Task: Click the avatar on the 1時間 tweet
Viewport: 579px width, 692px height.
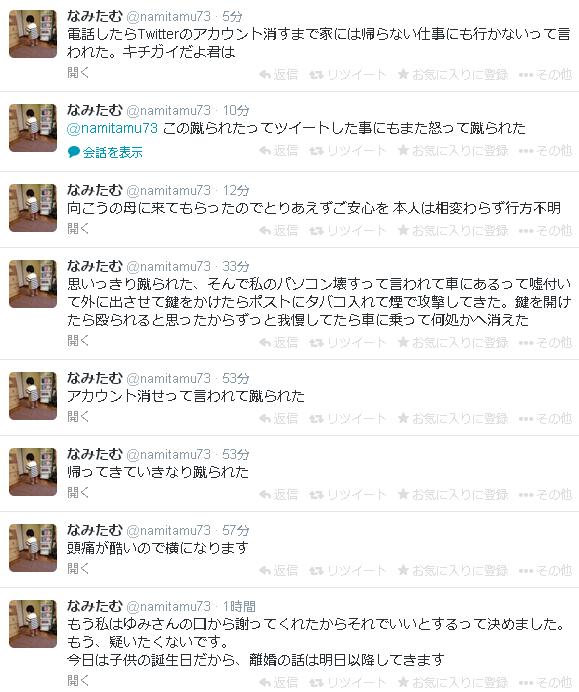Action: 33,624
